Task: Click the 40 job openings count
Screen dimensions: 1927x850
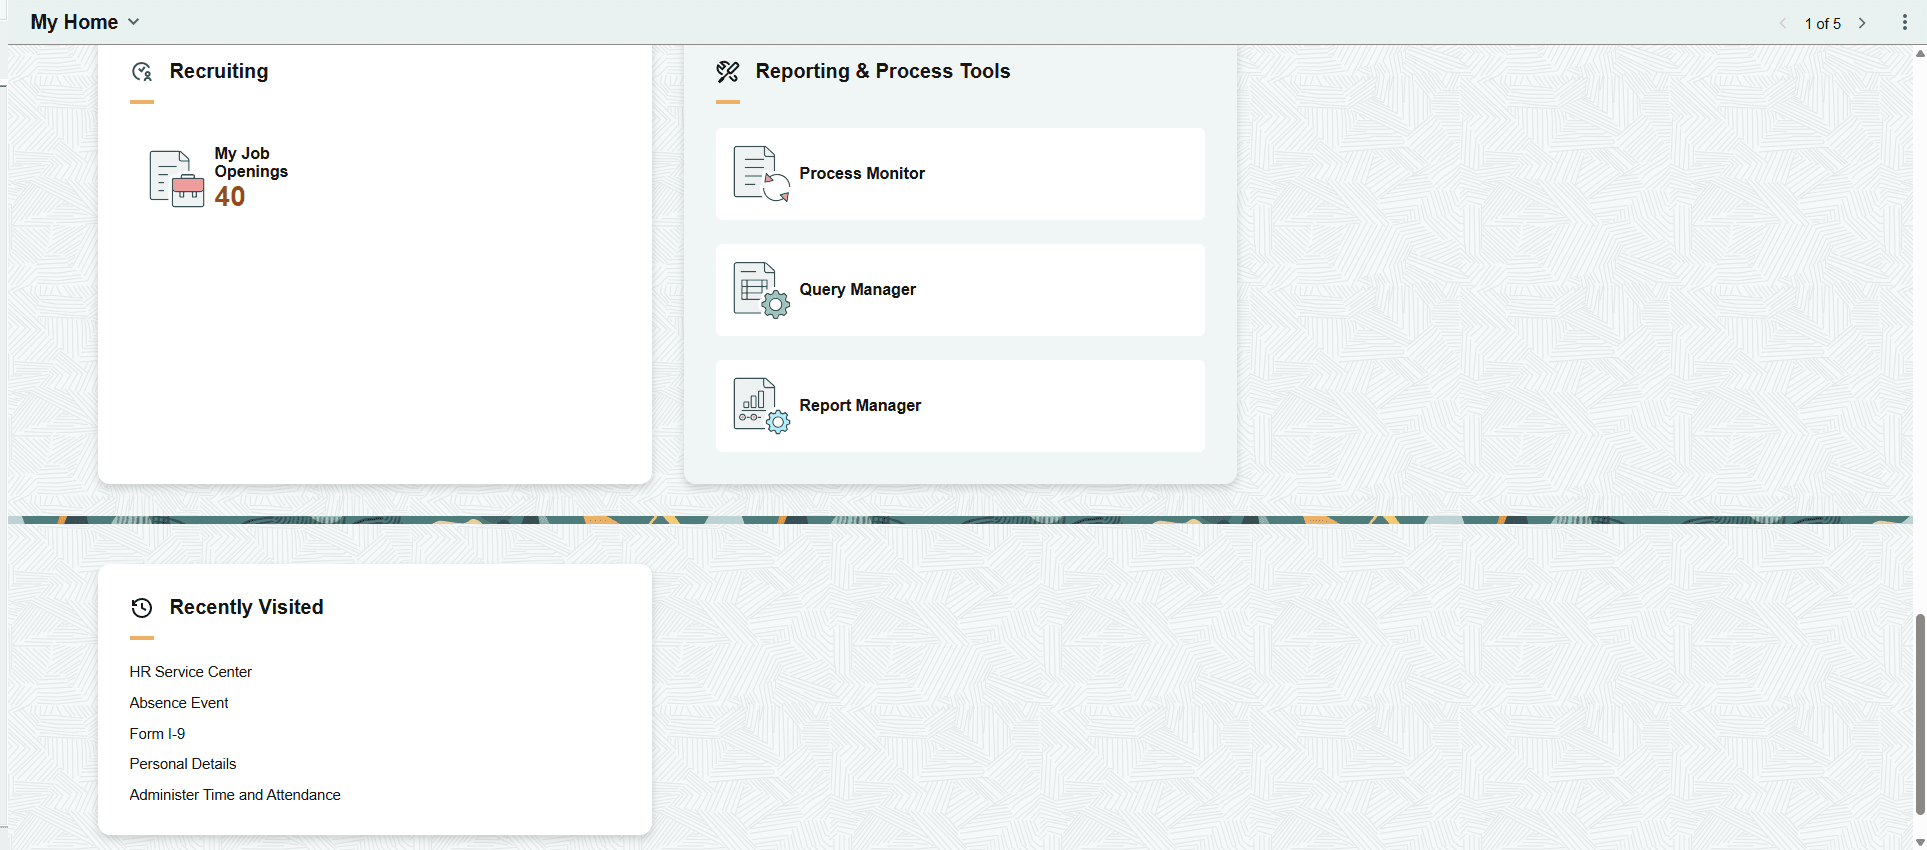Action: point(230,197)
